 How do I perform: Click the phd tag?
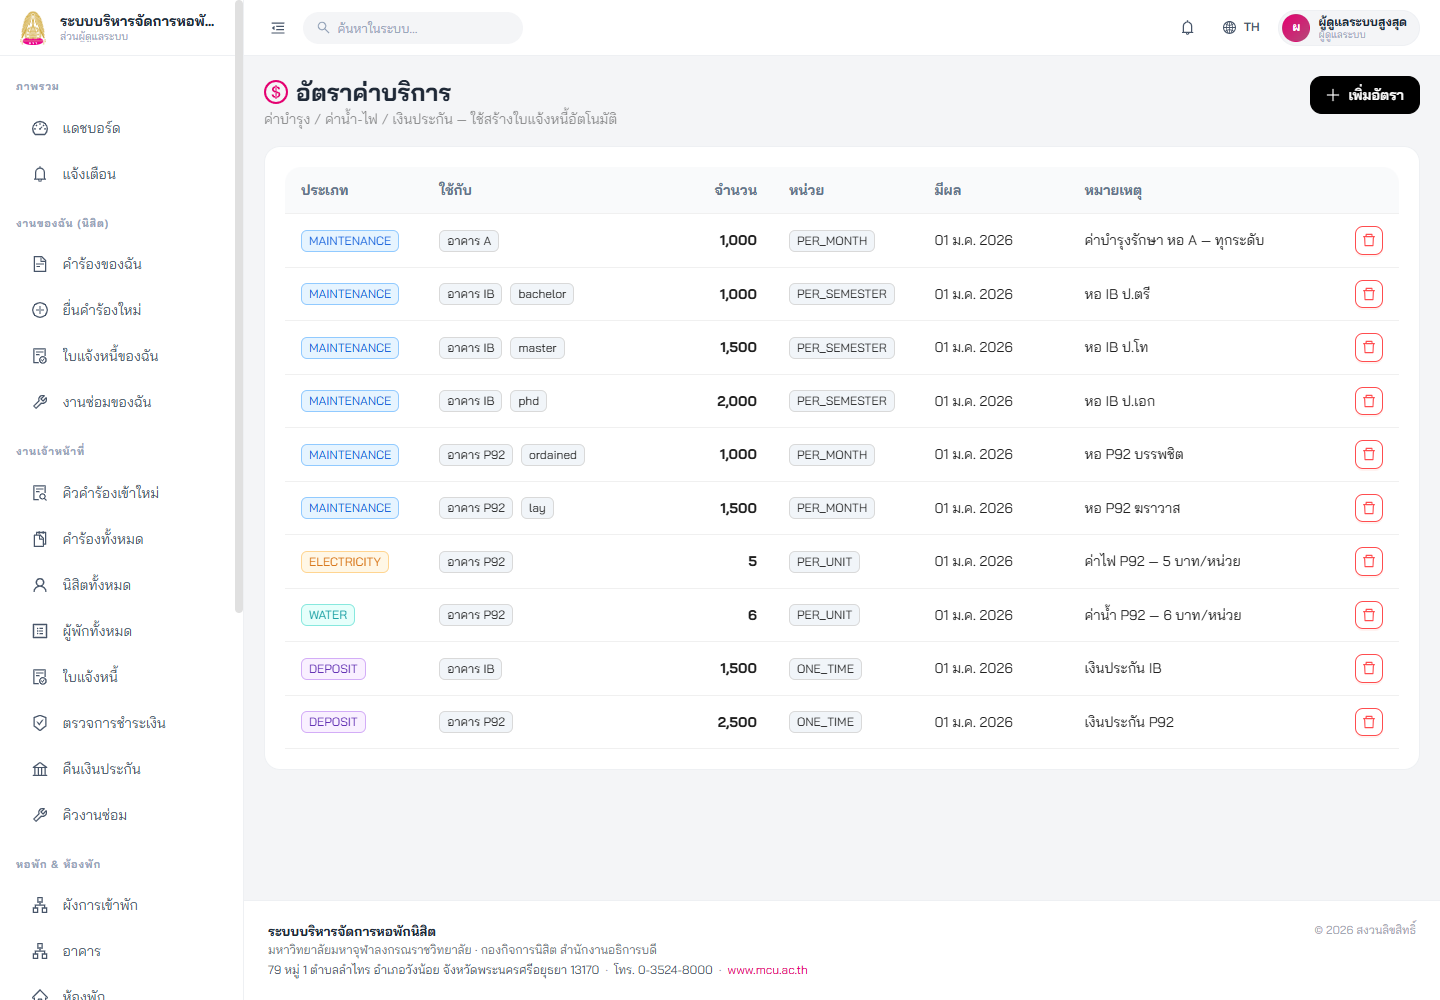click(528, 401)
